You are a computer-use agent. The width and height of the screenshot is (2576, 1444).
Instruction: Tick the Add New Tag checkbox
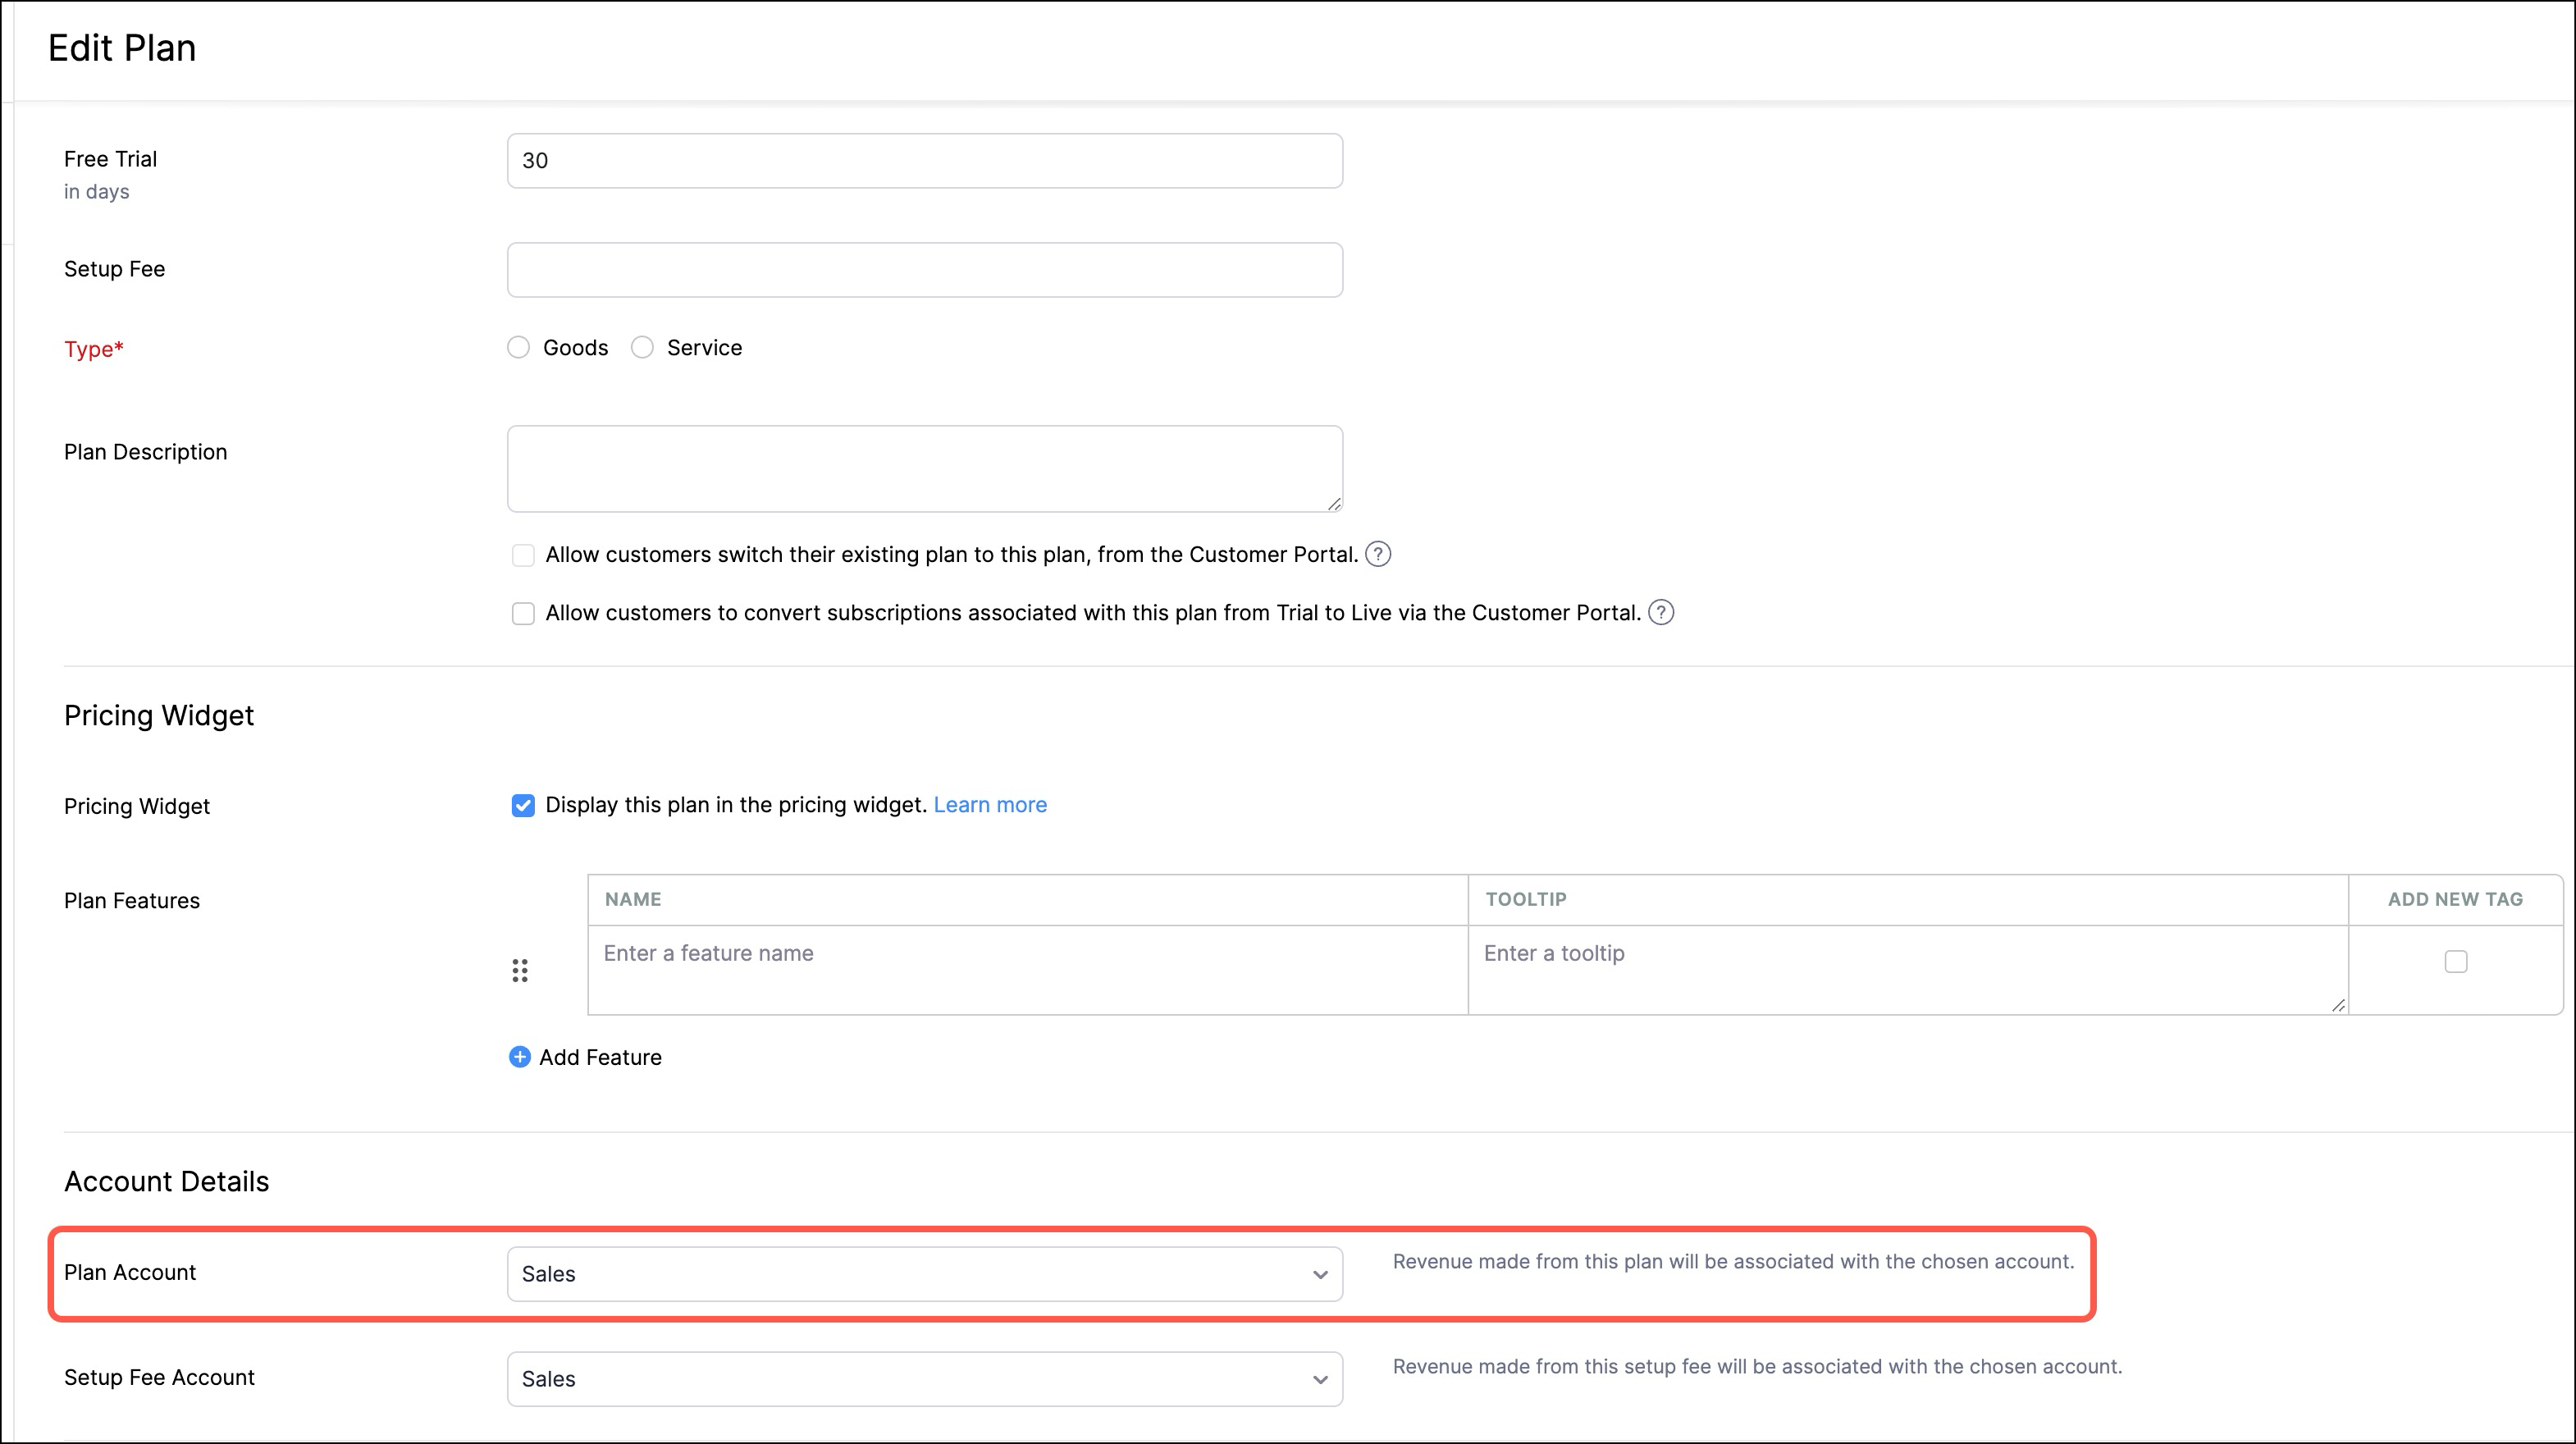point(2455,961)
